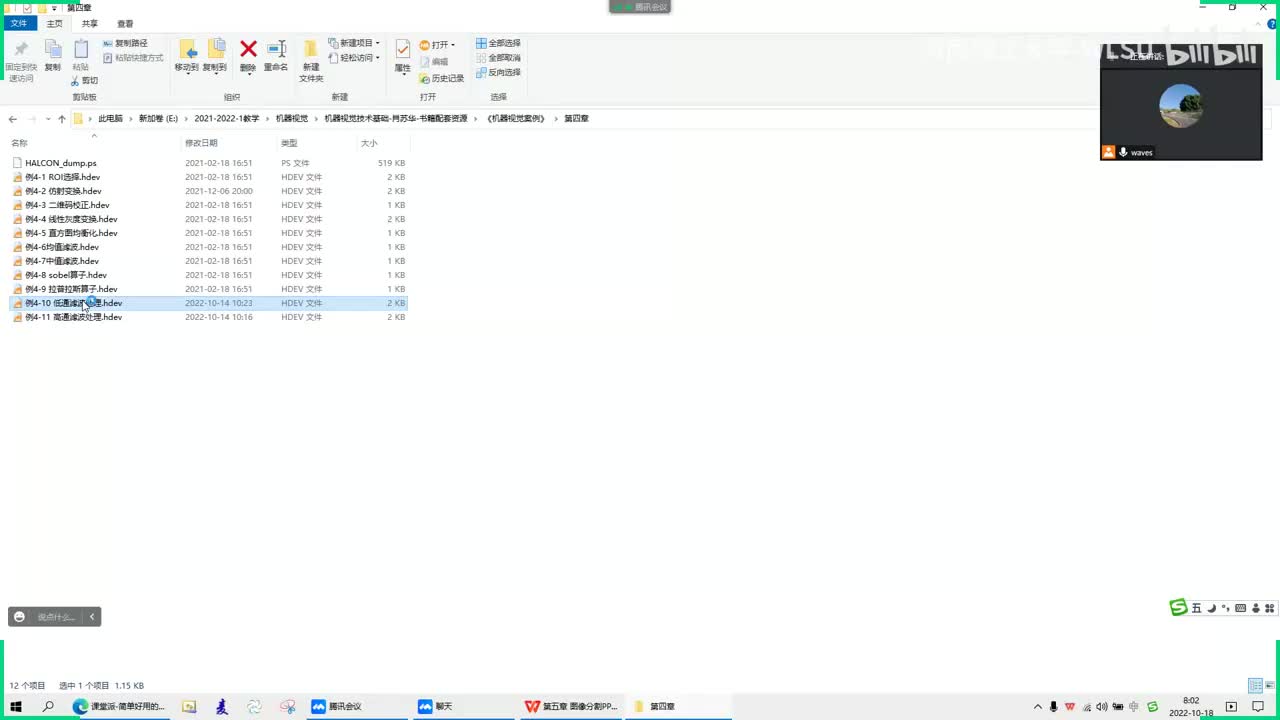
Task: Click Select none (全部取消)
Action: click(x=498, y=58)
